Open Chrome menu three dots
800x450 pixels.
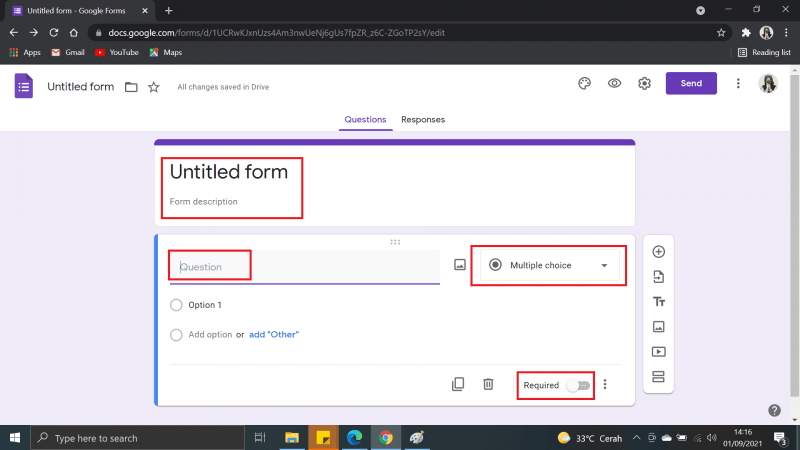(x=786, y=33)
